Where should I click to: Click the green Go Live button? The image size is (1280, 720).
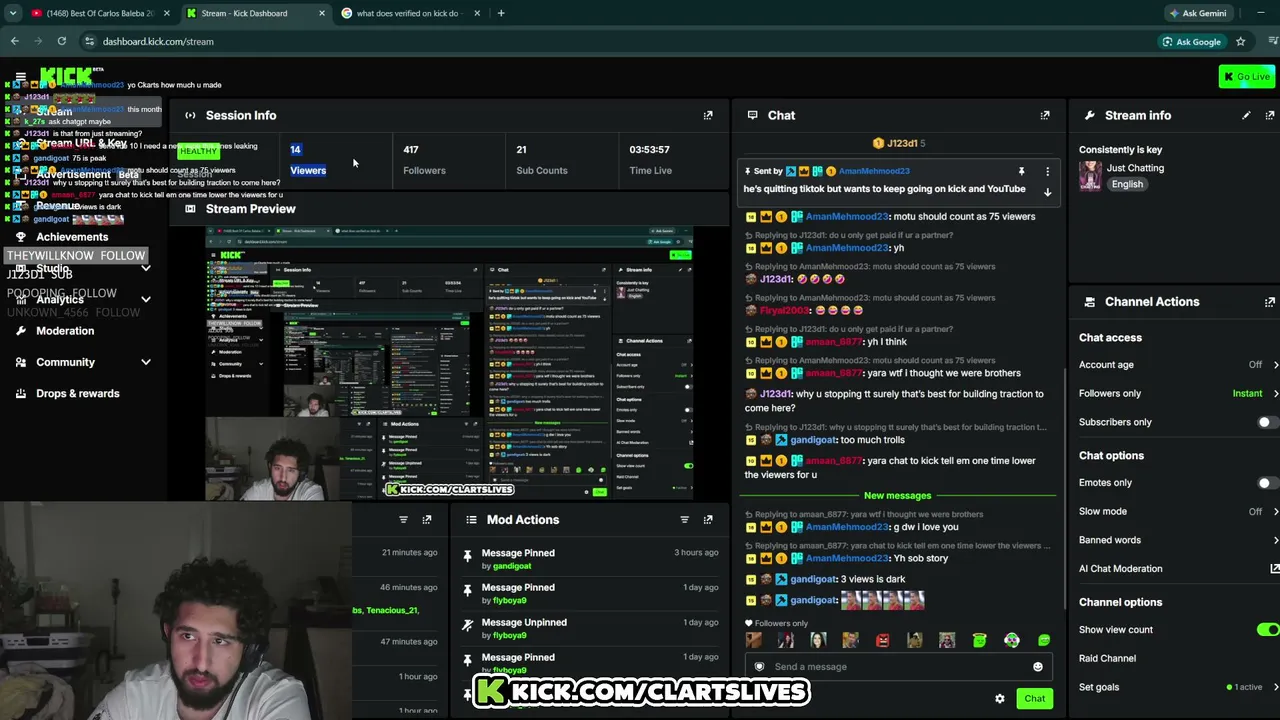1247,77
